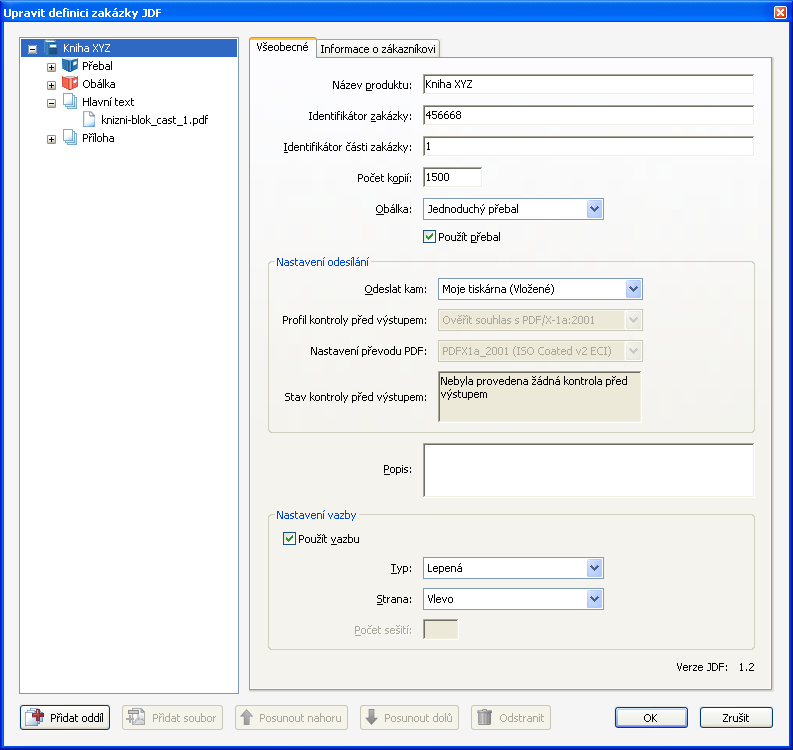Cancel with the Zrušit button
This screenshot has width=793, height=750.
736,717
